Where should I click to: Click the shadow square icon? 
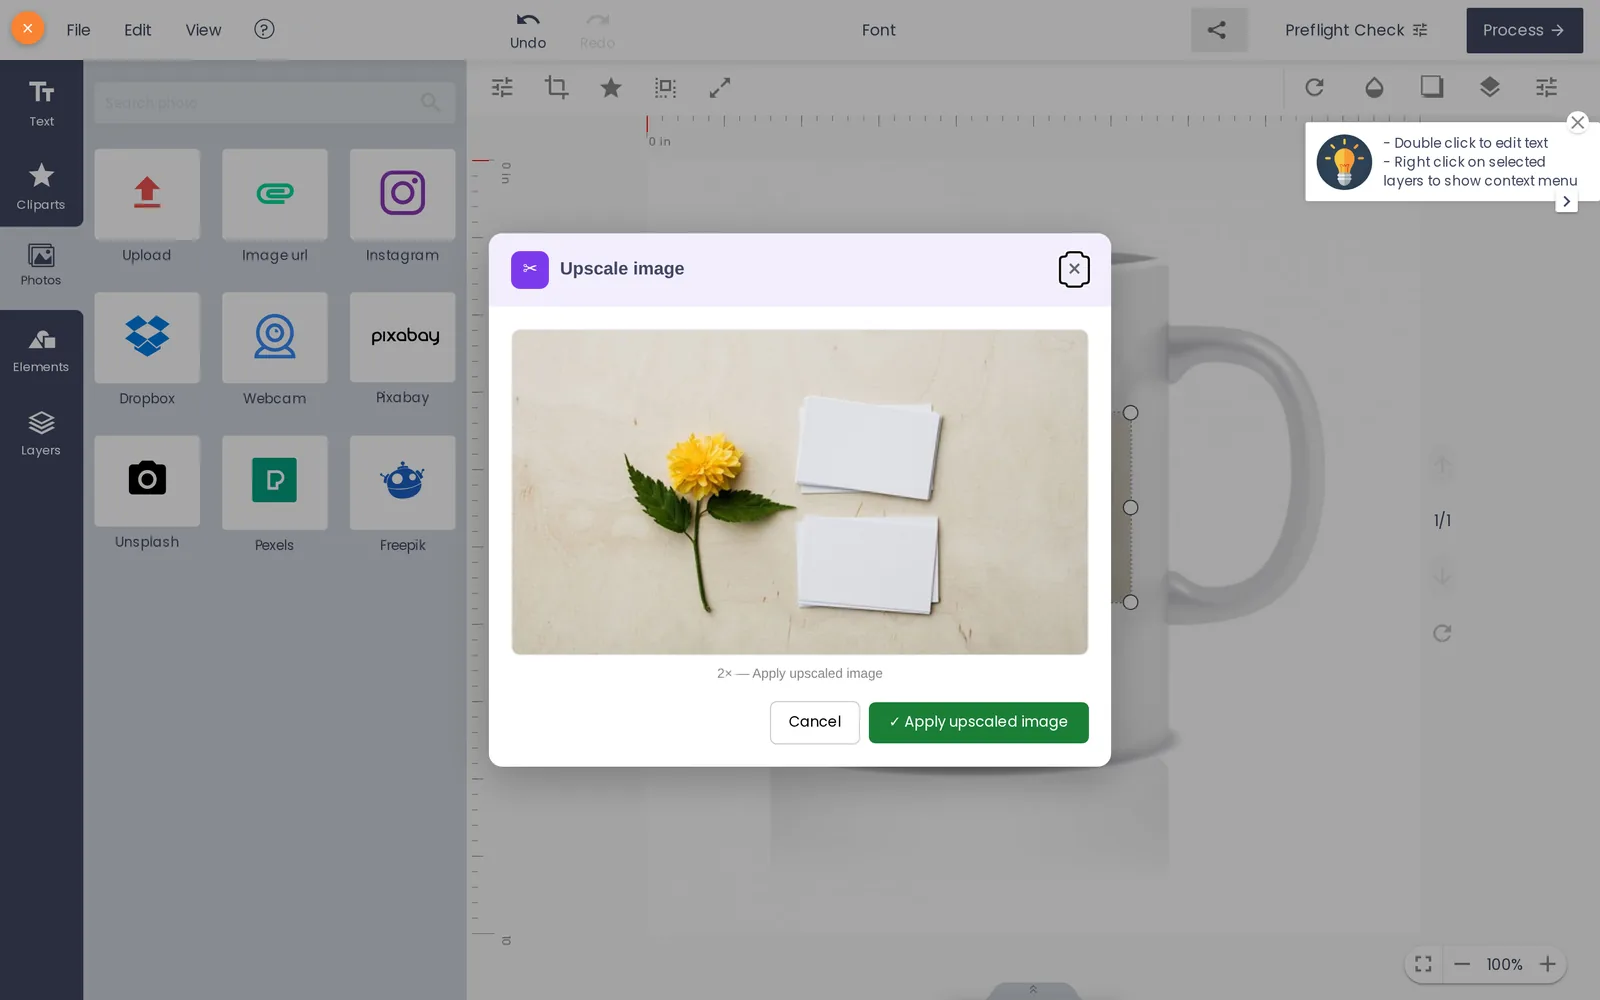1432,87
